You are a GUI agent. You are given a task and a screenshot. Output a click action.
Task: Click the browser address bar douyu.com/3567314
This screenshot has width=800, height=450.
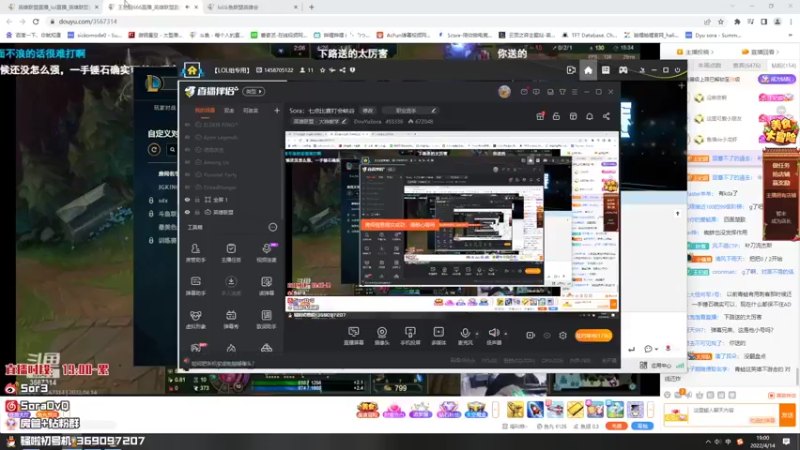[x=88, y=21]
